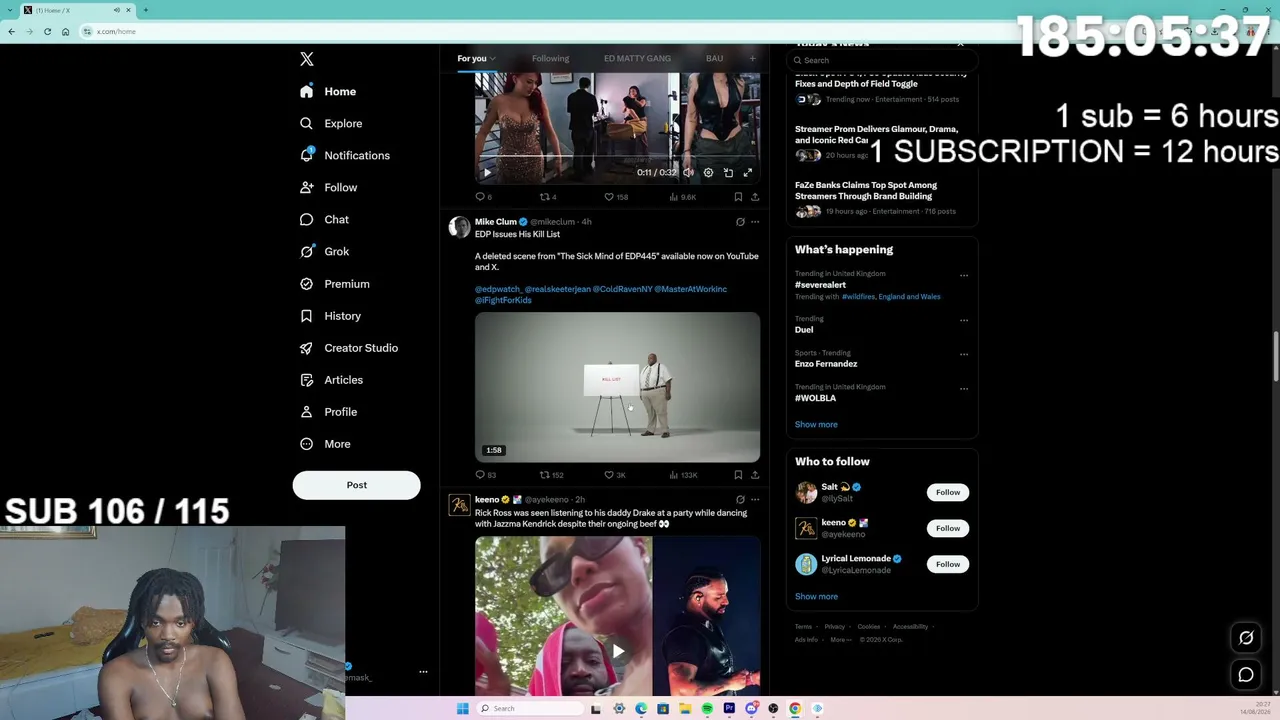Open more options for Enzo Fernandez trend
The height and width of the screenshot is (720, 1280).
point(964,354)
